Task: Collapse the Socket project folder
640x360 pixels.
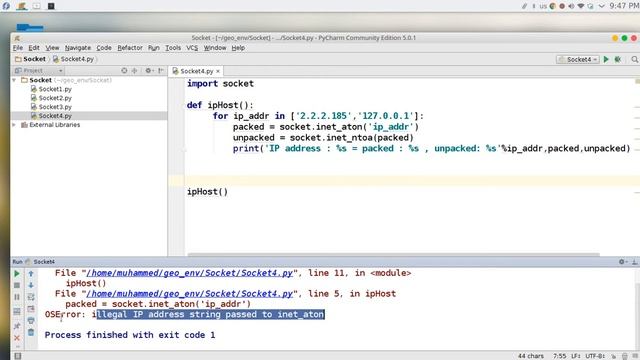Action: [x=14, y=80]
